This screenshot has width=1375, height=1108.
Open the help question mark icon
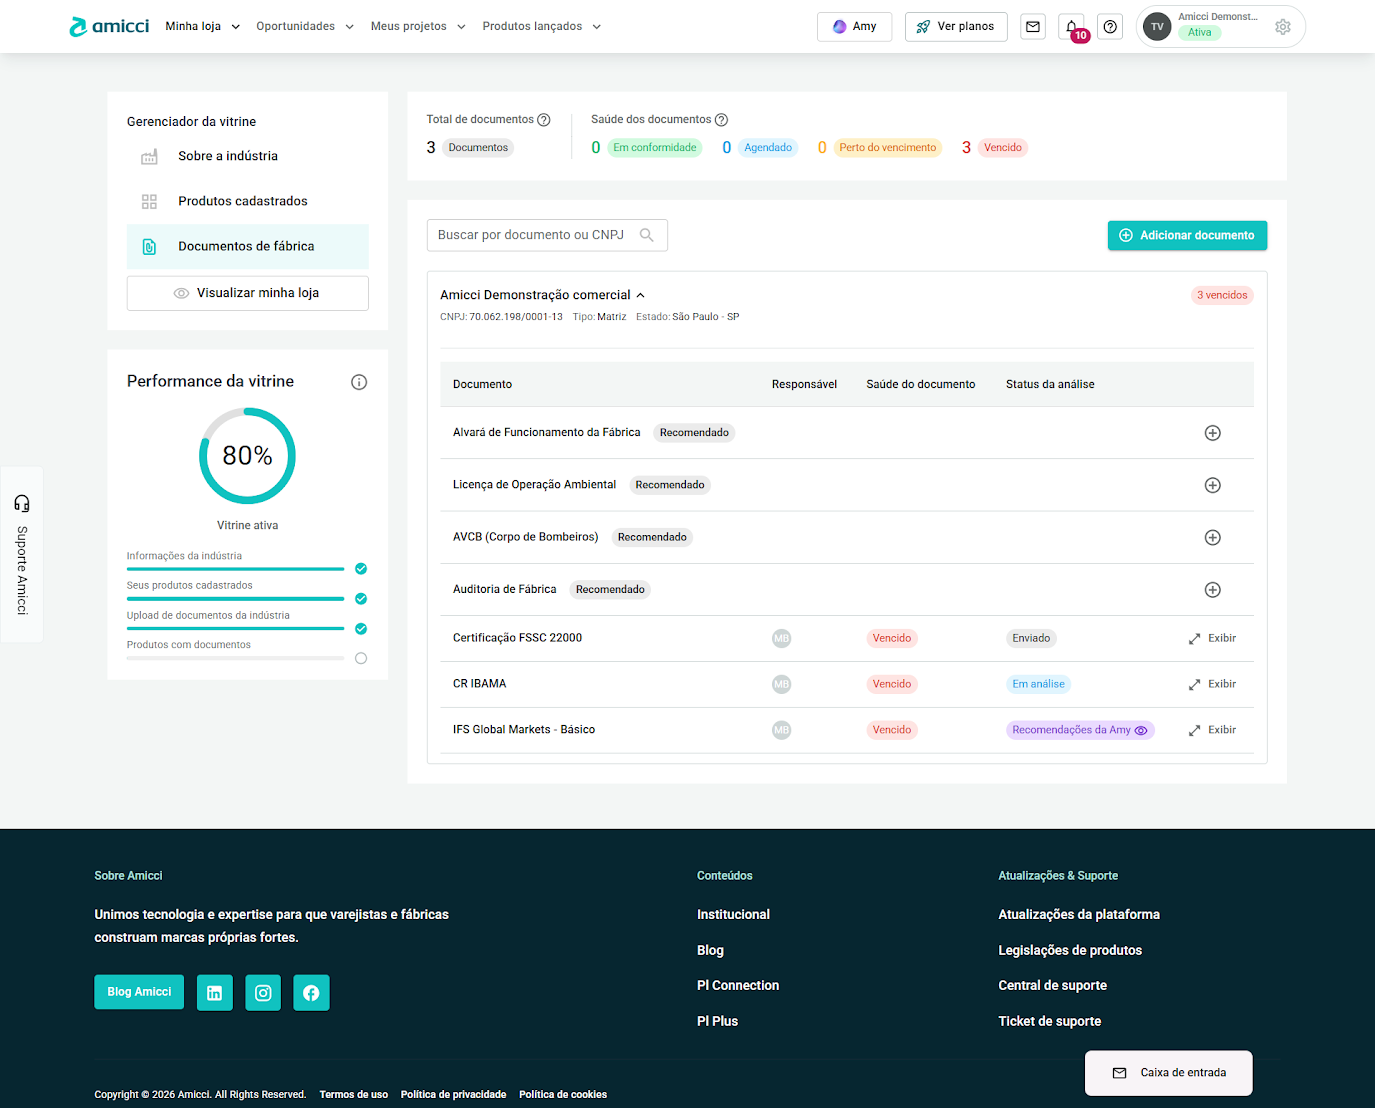1110,27
